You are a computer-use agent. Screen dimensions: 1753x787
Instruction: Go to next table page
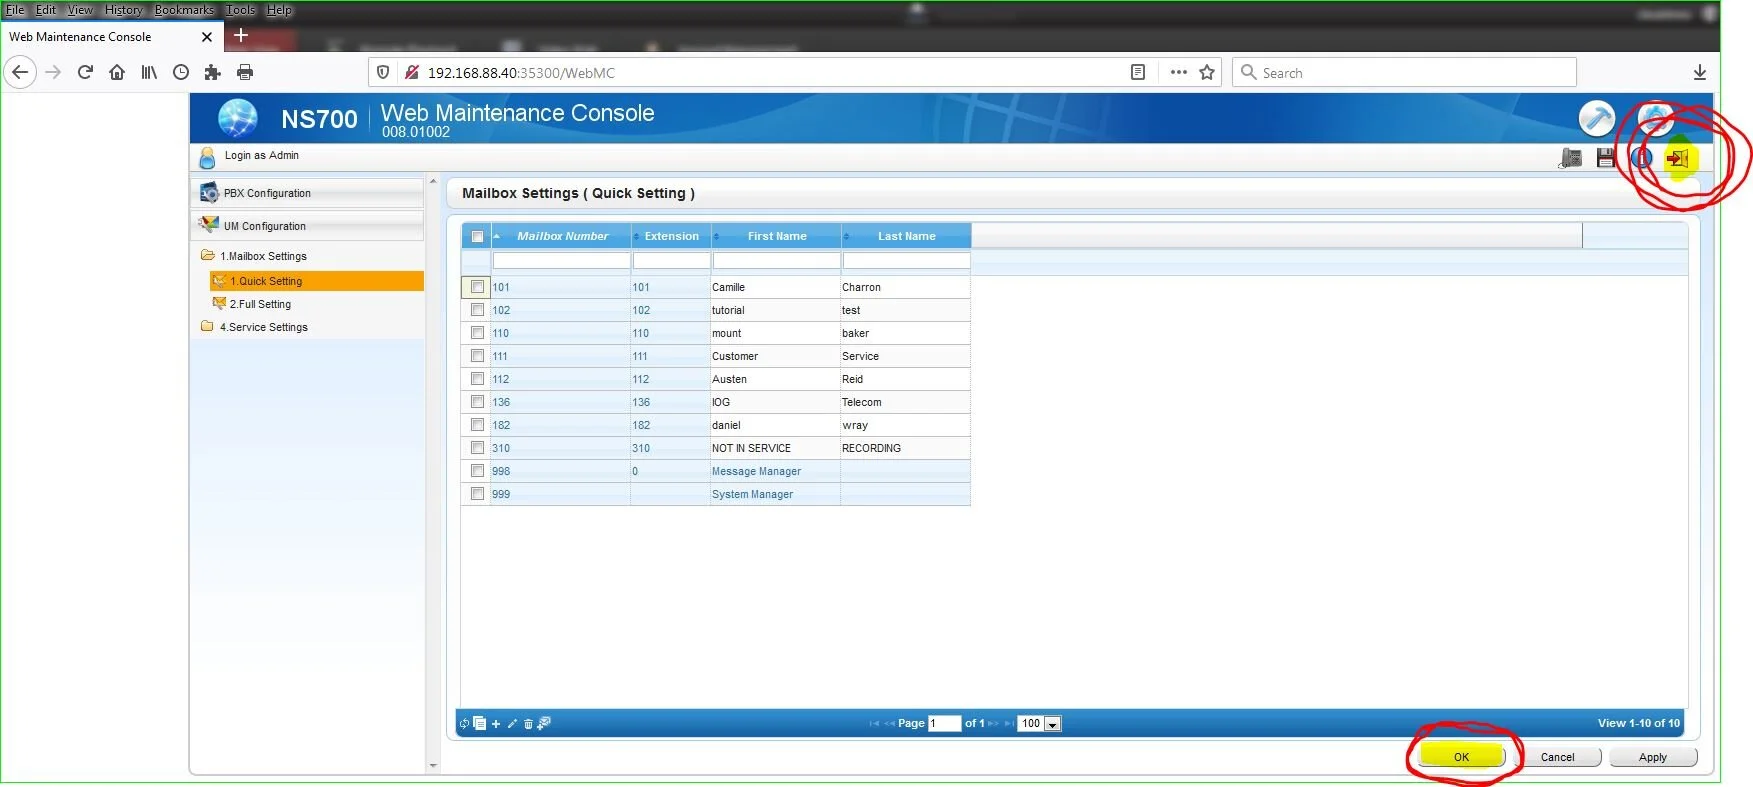tap(993, 723)
